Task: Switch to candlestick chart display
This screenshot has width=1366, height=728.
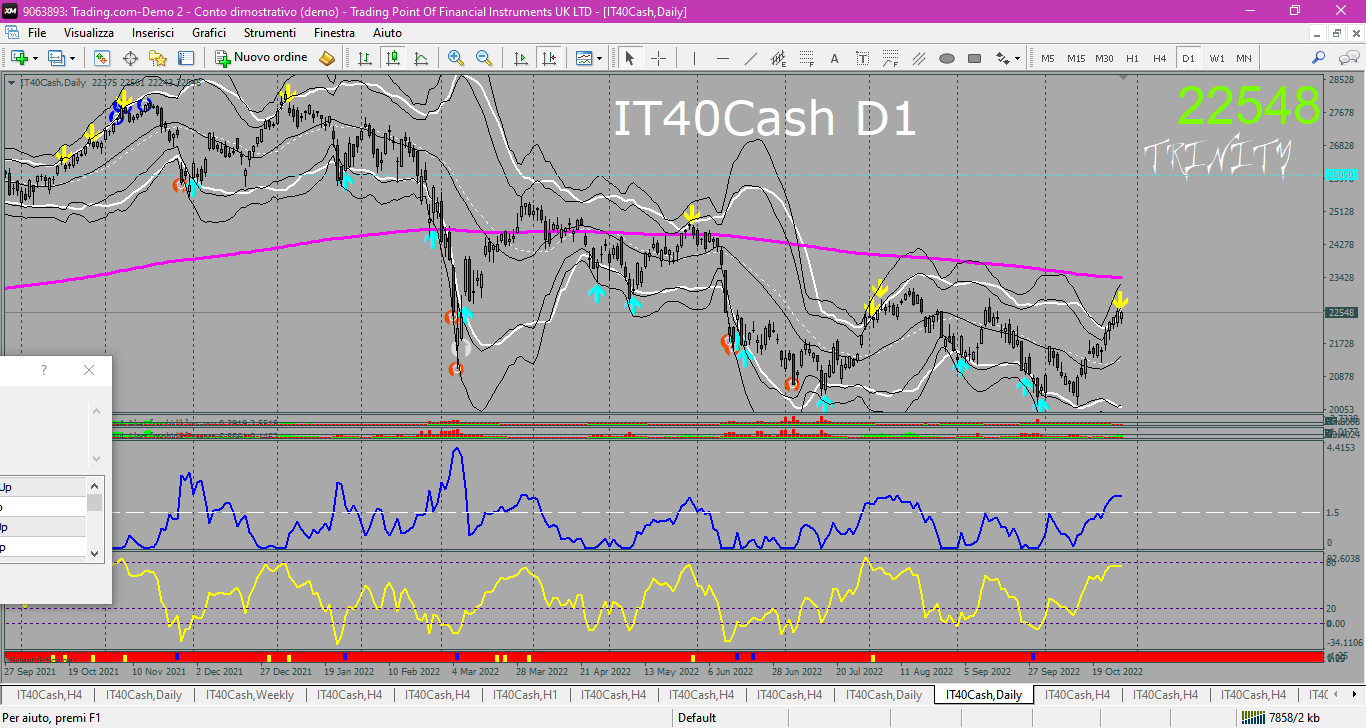Action: (x=393, y=58)
